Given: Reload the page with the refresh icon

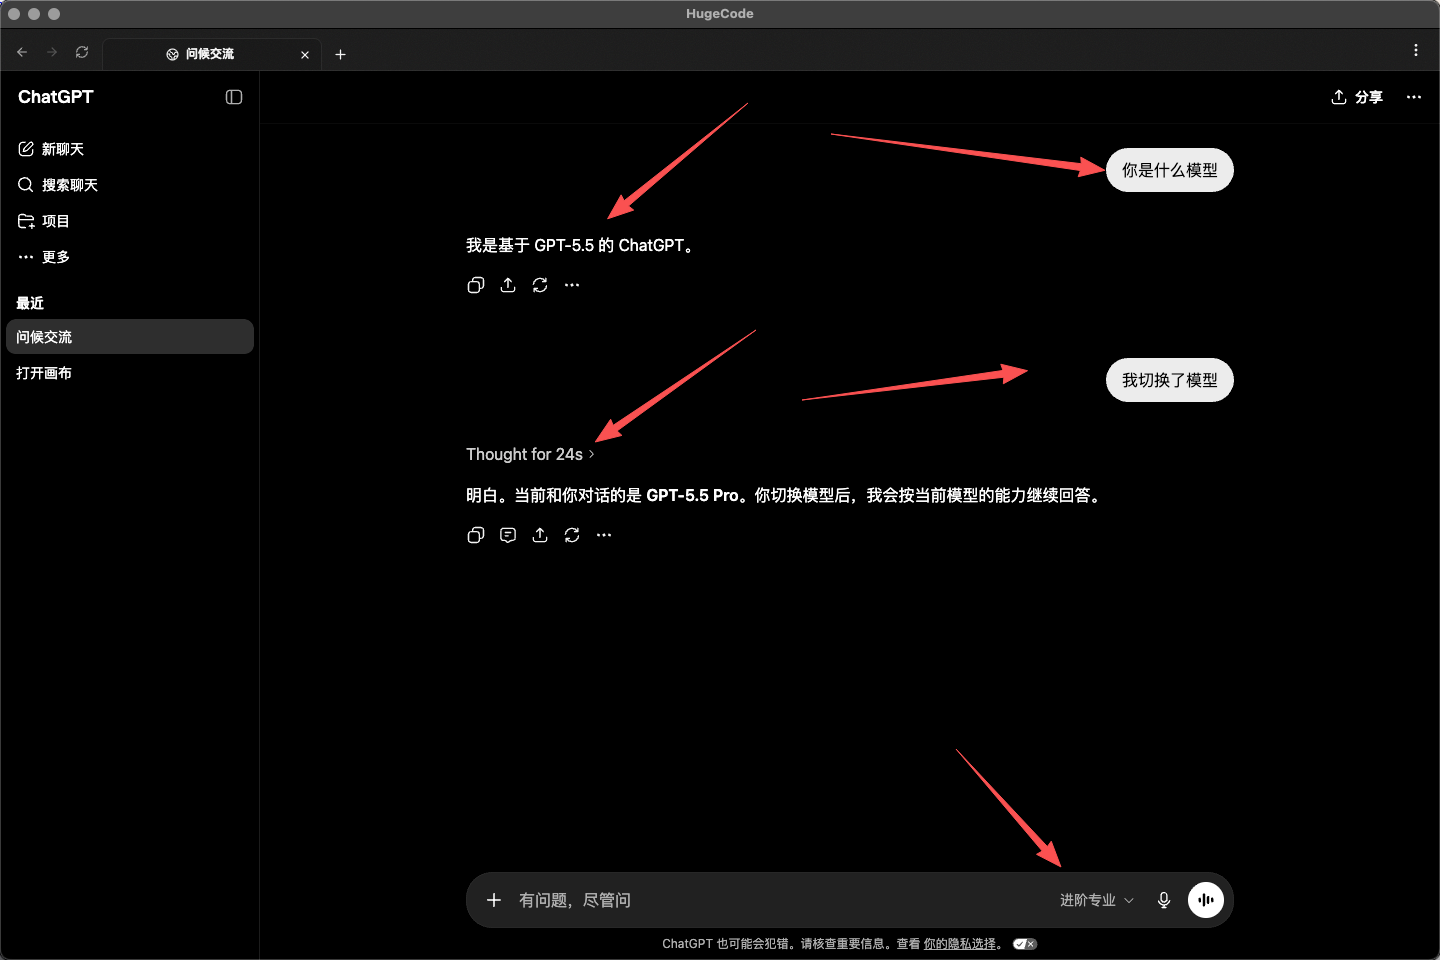Looking at the screenshot, I should [x=82, y=52].
